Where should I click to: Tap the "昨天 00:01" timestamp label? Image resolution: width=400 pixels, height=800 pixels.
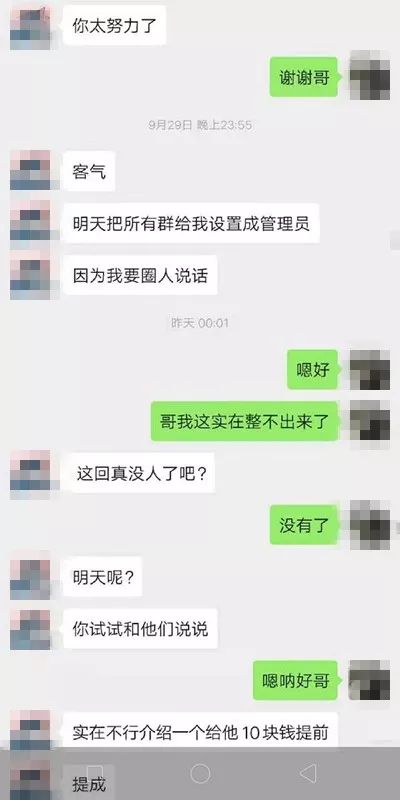point(200,322)
